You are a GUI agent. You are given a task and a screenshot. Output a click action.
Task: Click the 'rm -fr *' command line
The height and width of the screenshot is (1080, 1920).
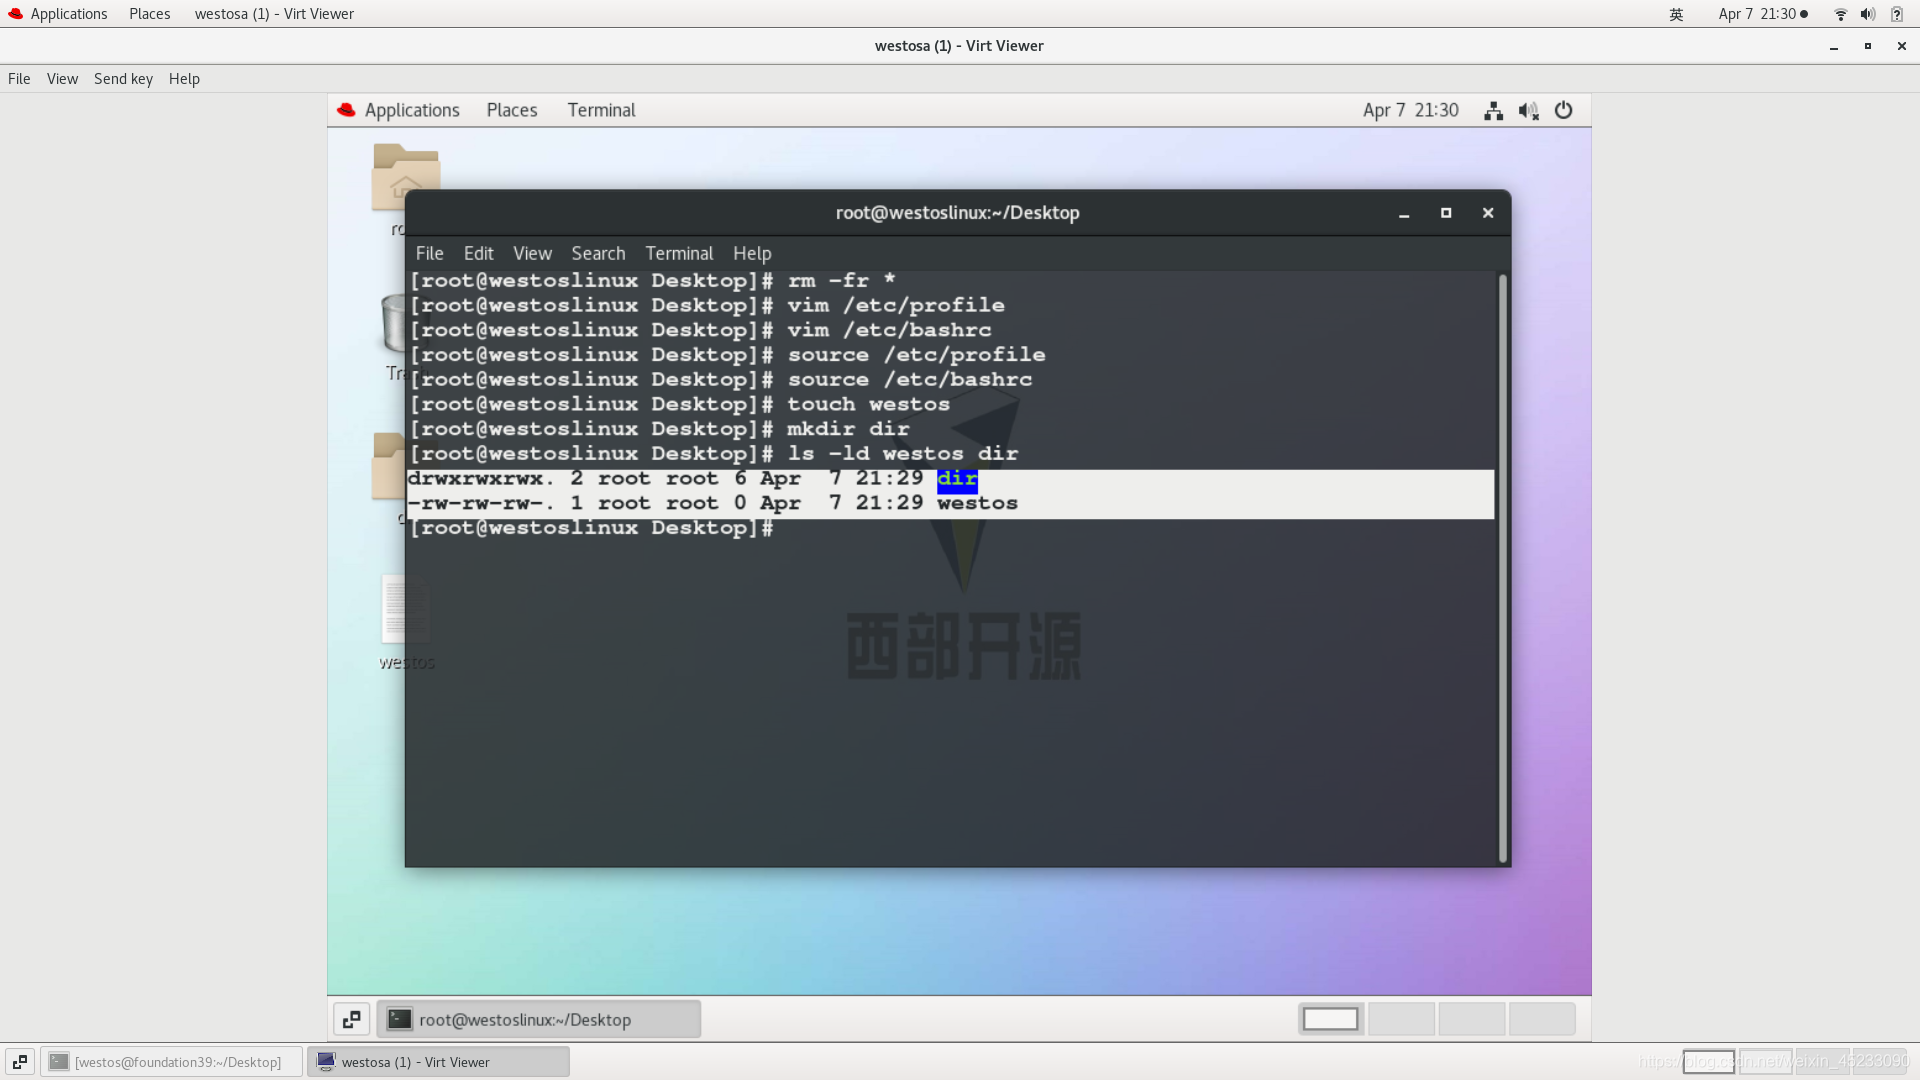841,281
